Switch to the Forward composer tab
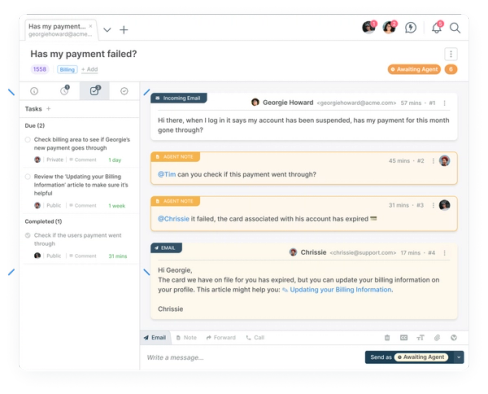Image resolution: width=488 pixels, height=394 pixels. click(221, 338)
